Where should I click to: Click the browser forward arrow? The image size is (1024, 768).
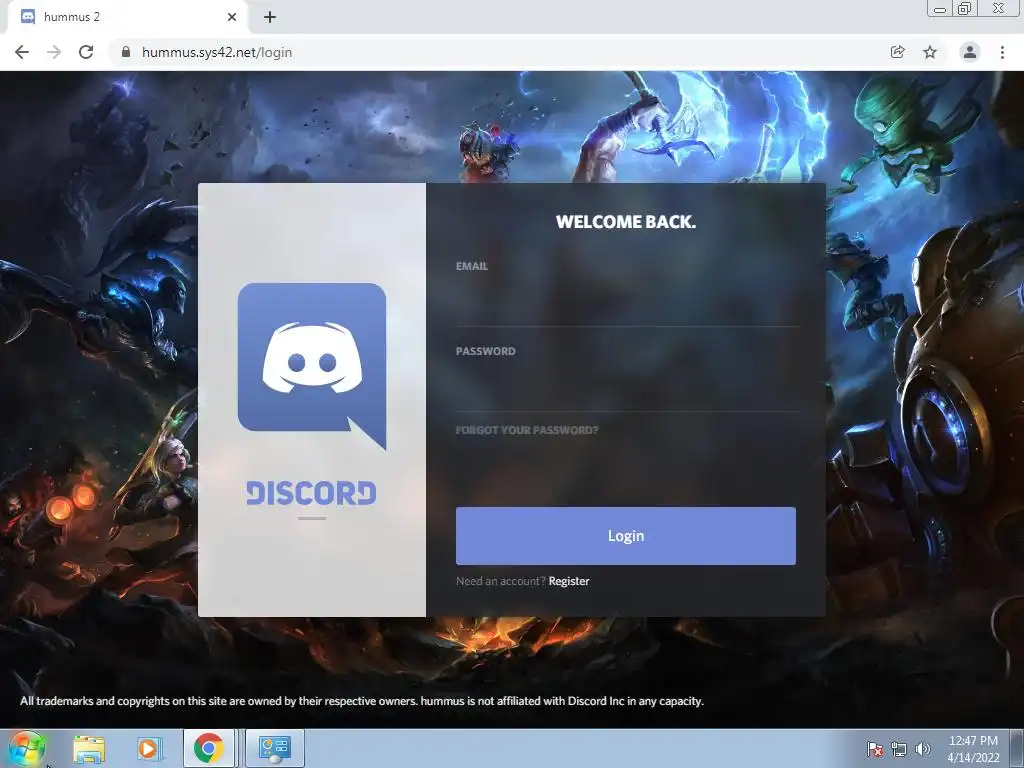pyautogui.click(x=54, y=52)
